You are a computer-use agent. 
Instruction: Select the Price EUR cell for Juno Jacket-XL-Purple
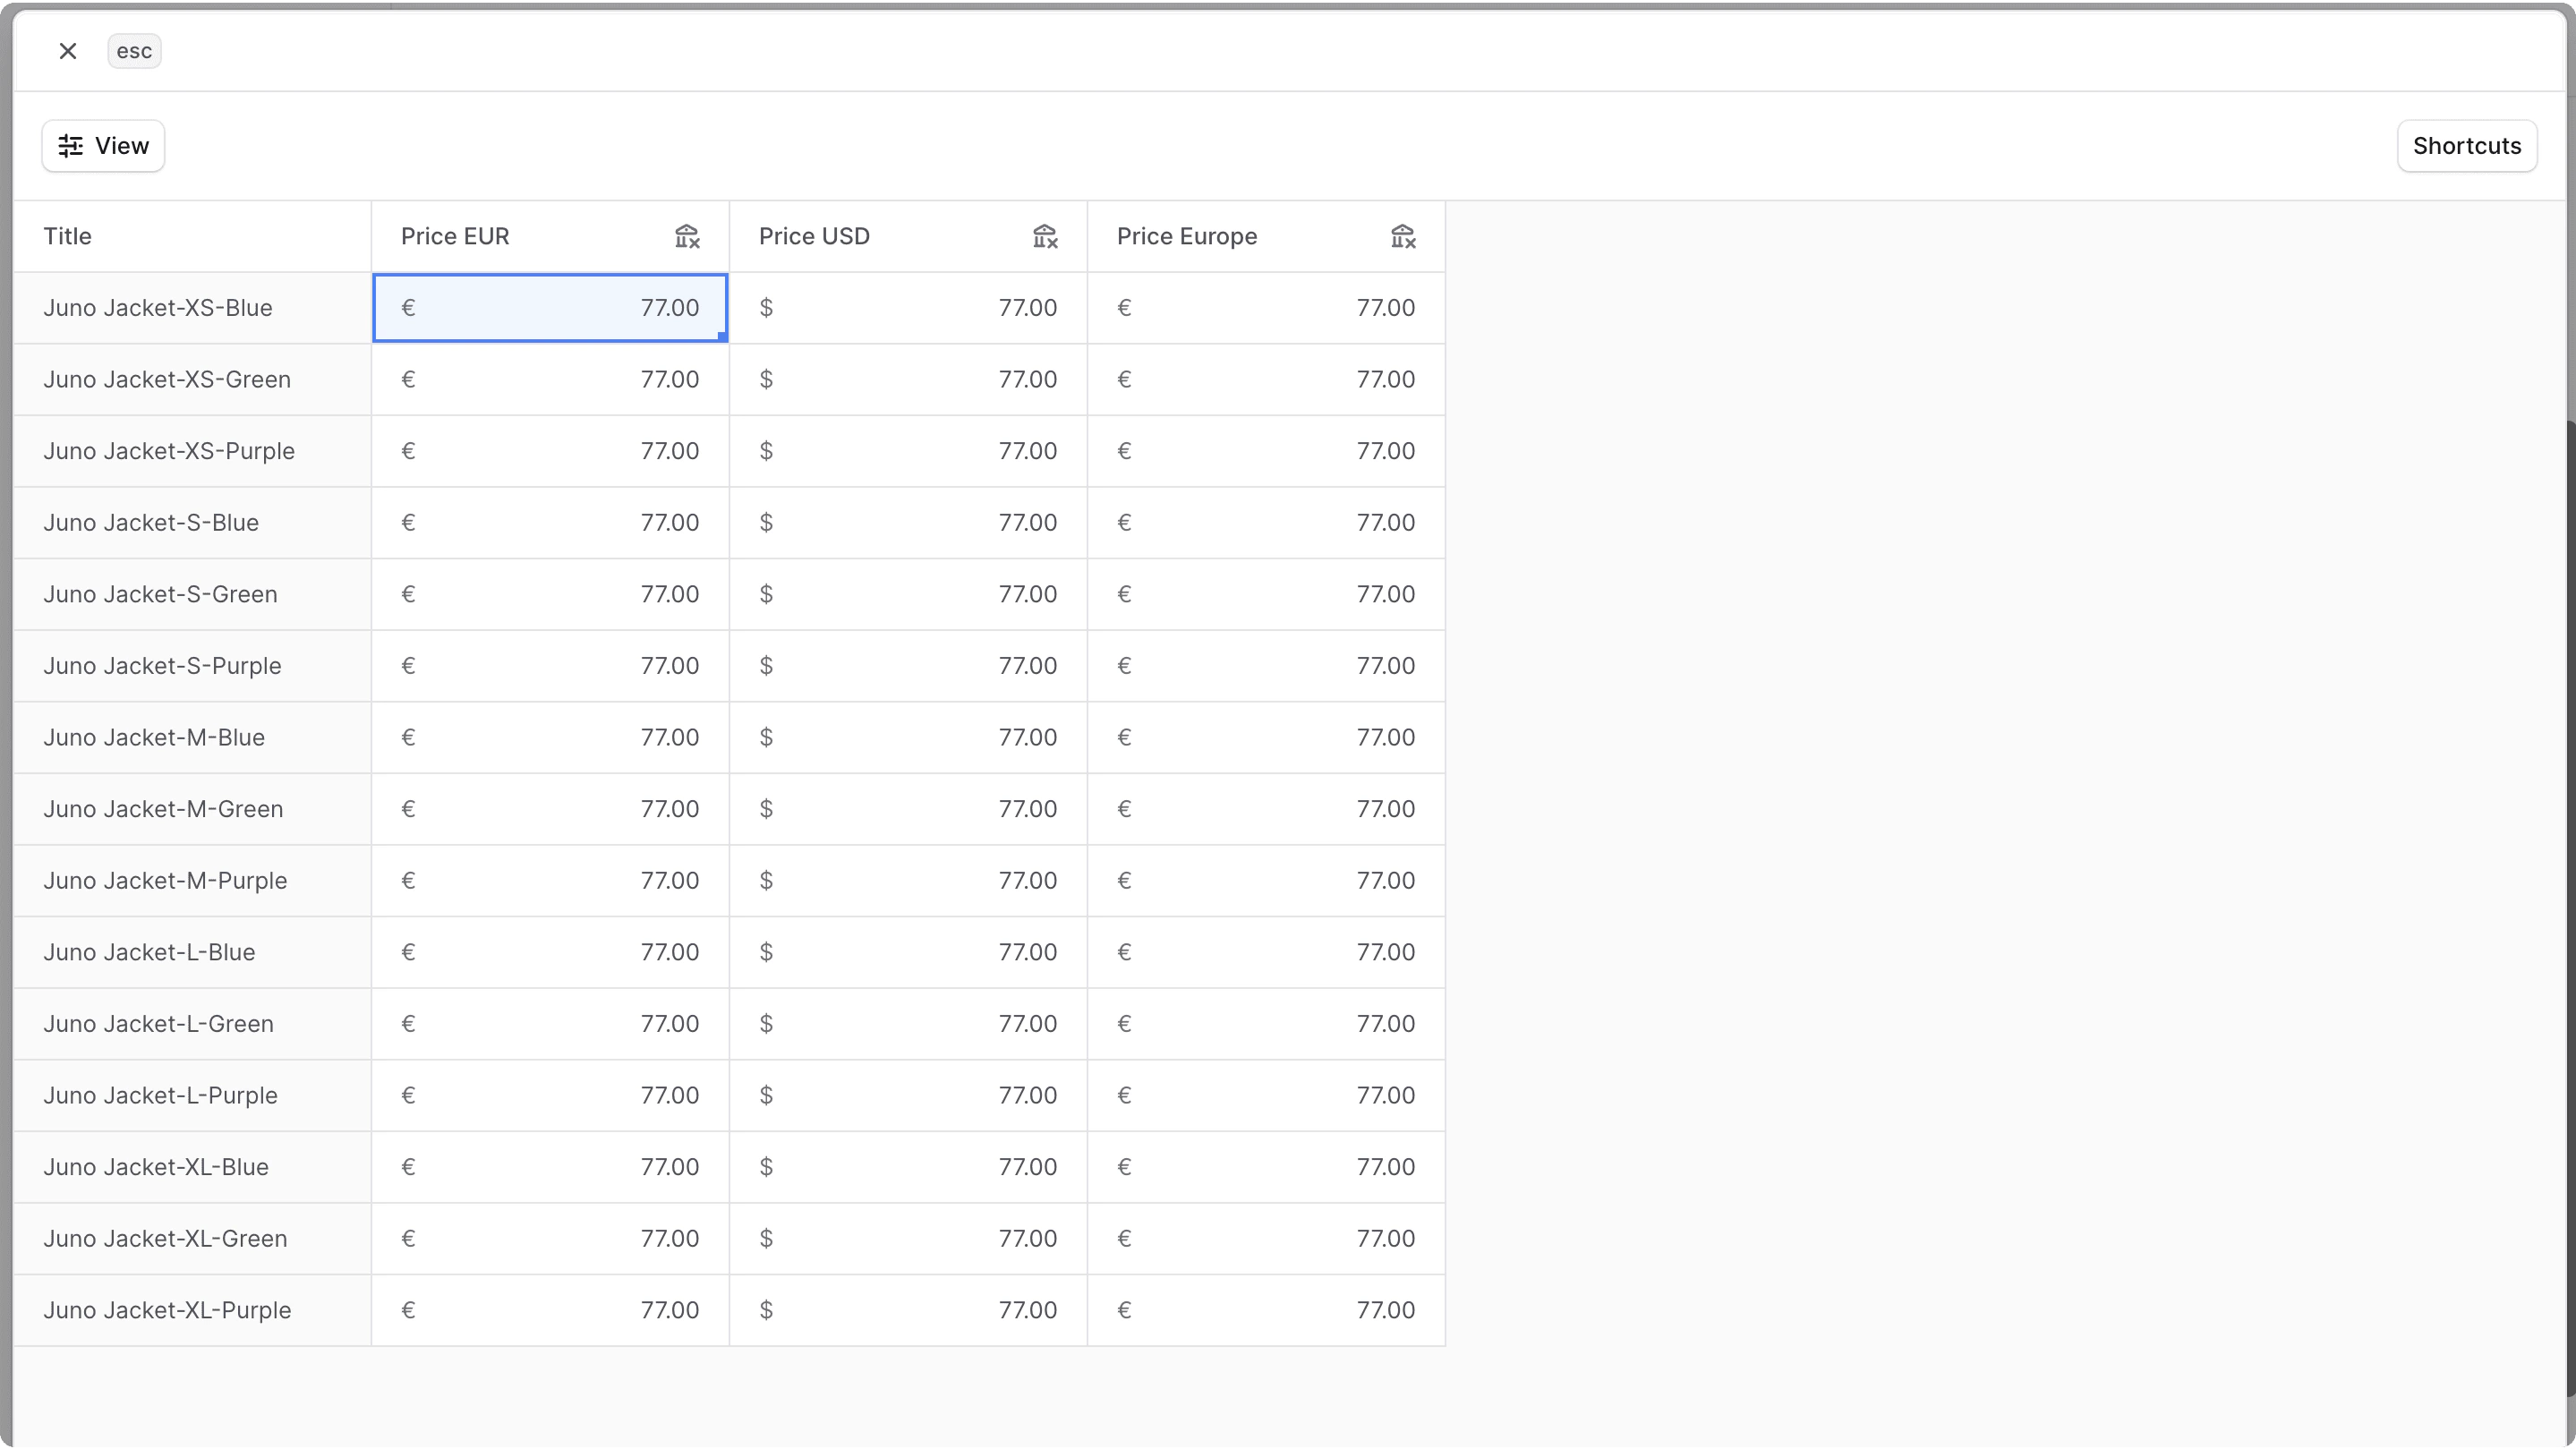(550, 1310)
